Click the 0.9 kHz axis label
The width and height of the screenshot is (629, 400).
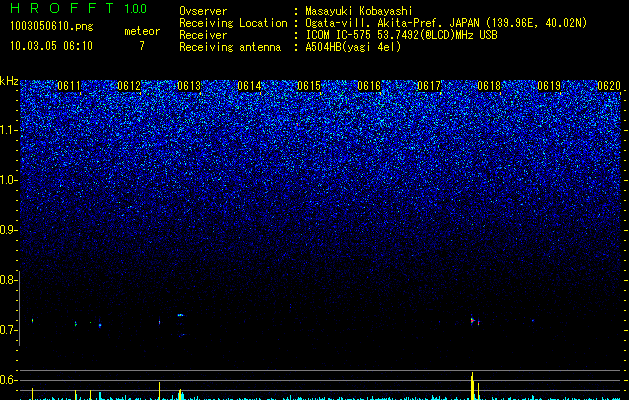click(8, 230)
